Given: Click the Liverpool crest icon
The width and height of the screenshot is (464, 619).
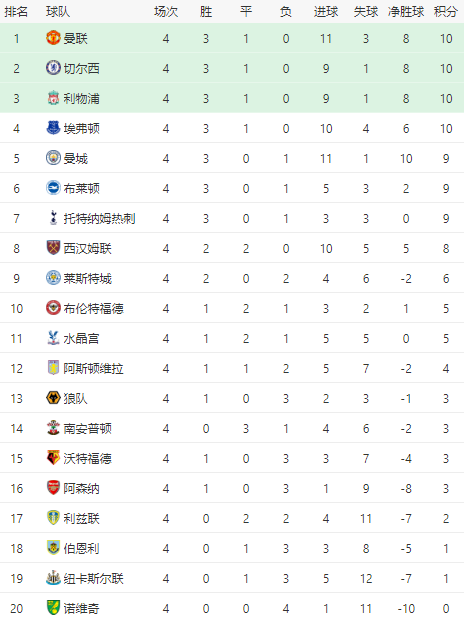Looking at the screenshot, I should (53, 98).
